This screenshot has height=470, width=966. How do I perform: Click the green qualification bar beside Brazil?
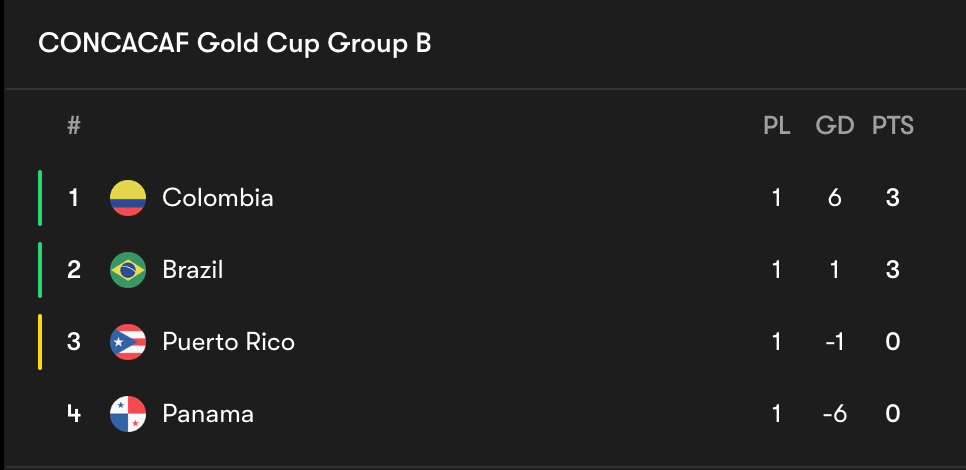coord(40,270)
